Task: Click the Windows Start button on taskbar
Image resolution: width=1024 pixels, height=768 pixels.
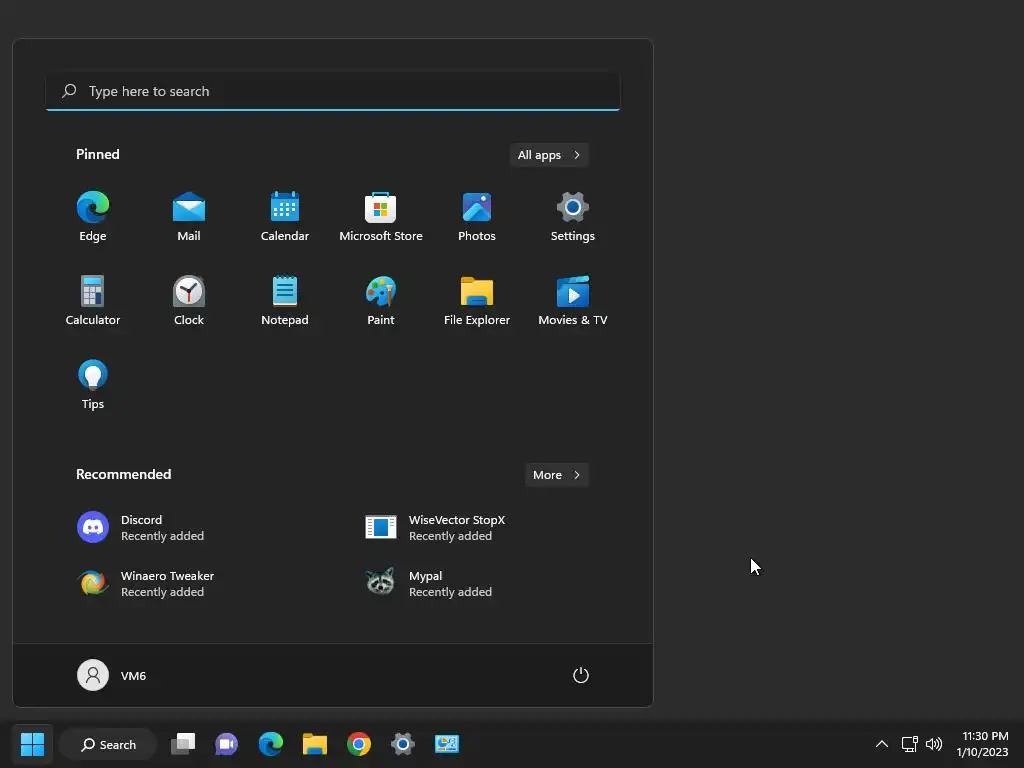Action: (x=32, y=744)
